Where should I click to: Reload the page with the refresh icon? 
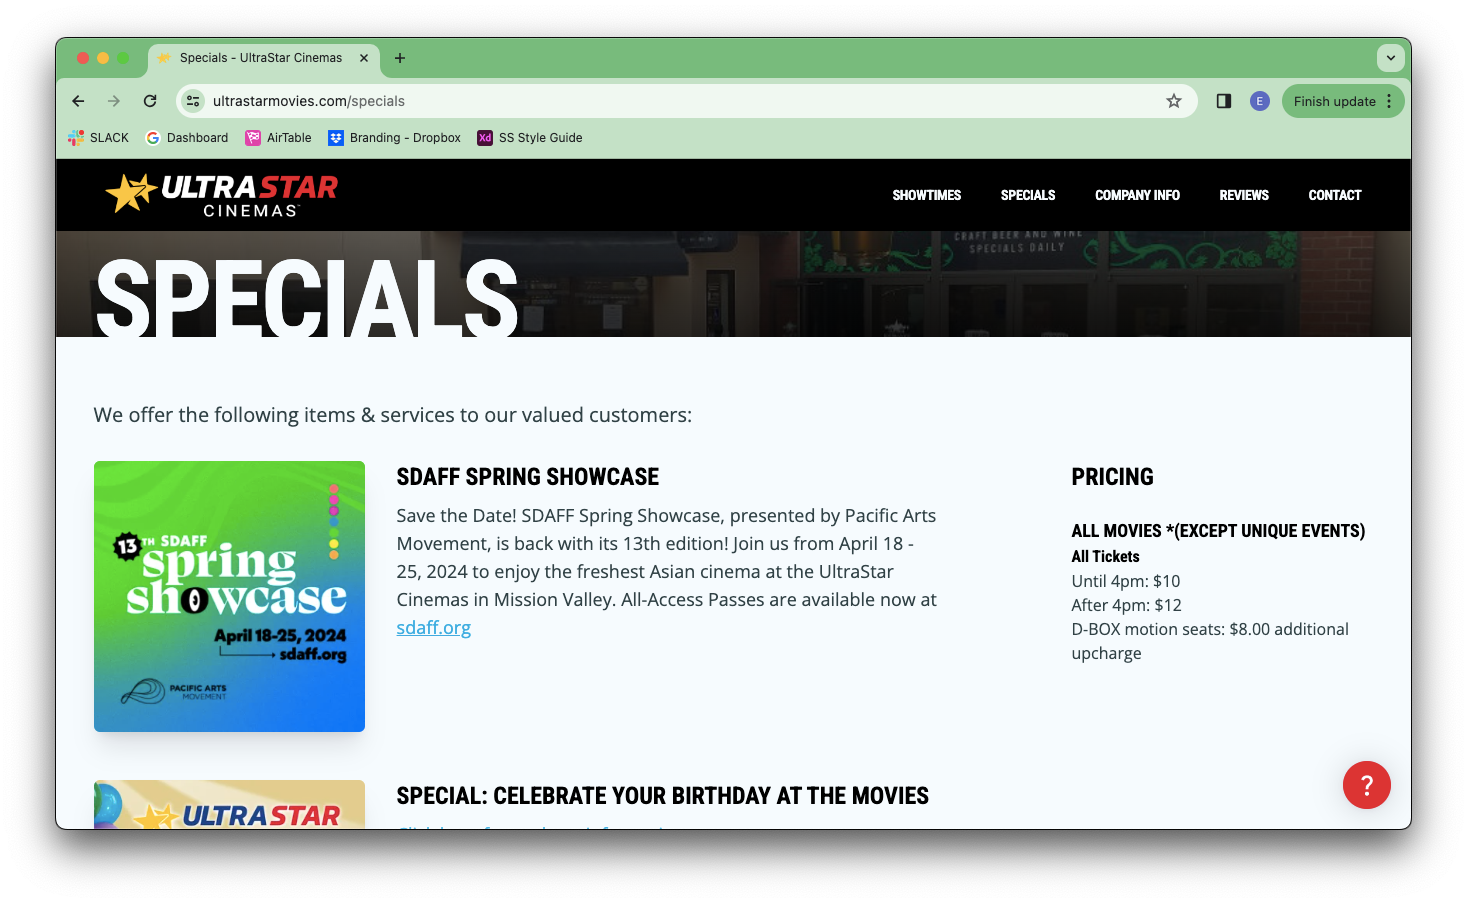150,101
